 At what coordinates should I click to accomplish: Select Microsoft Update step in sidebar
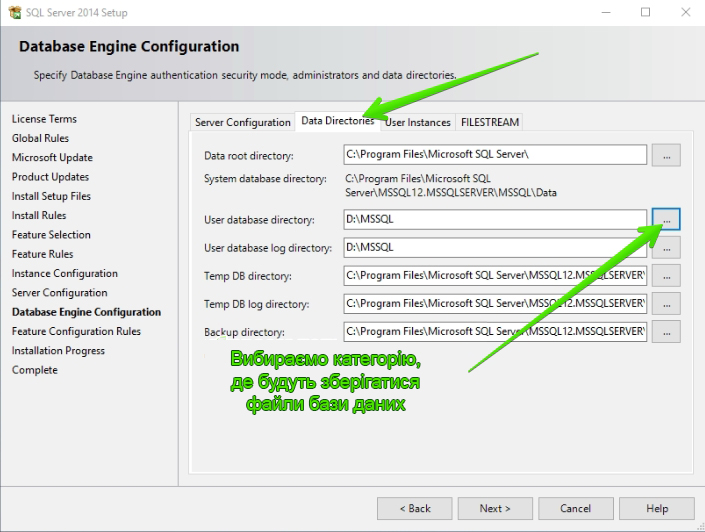click(x=52, y=158)
